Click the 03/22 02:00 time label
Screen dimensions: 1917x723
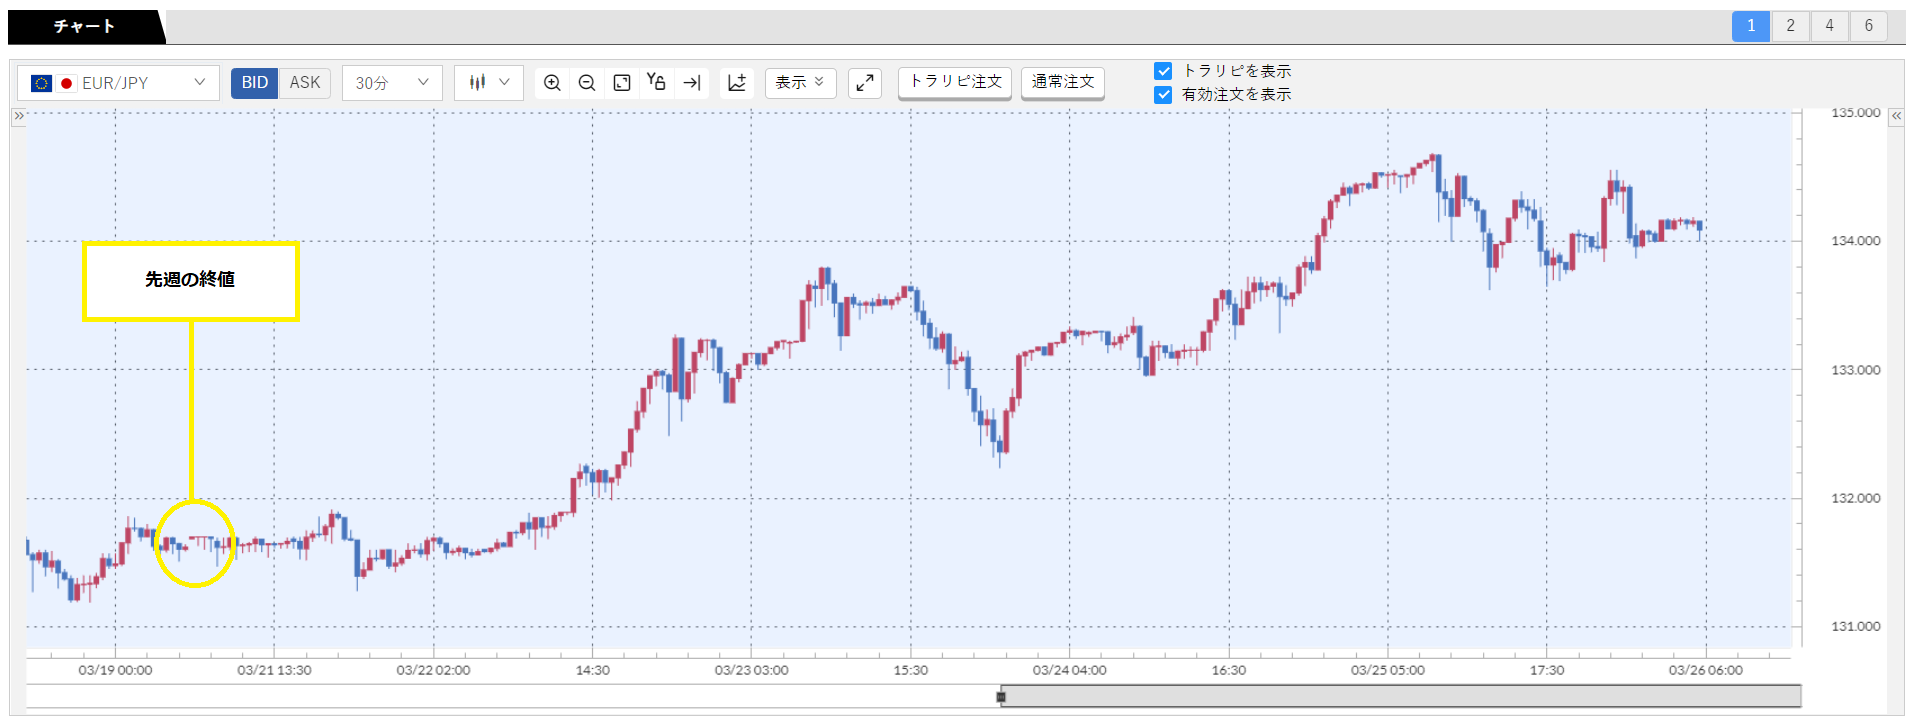pos(433,670)
